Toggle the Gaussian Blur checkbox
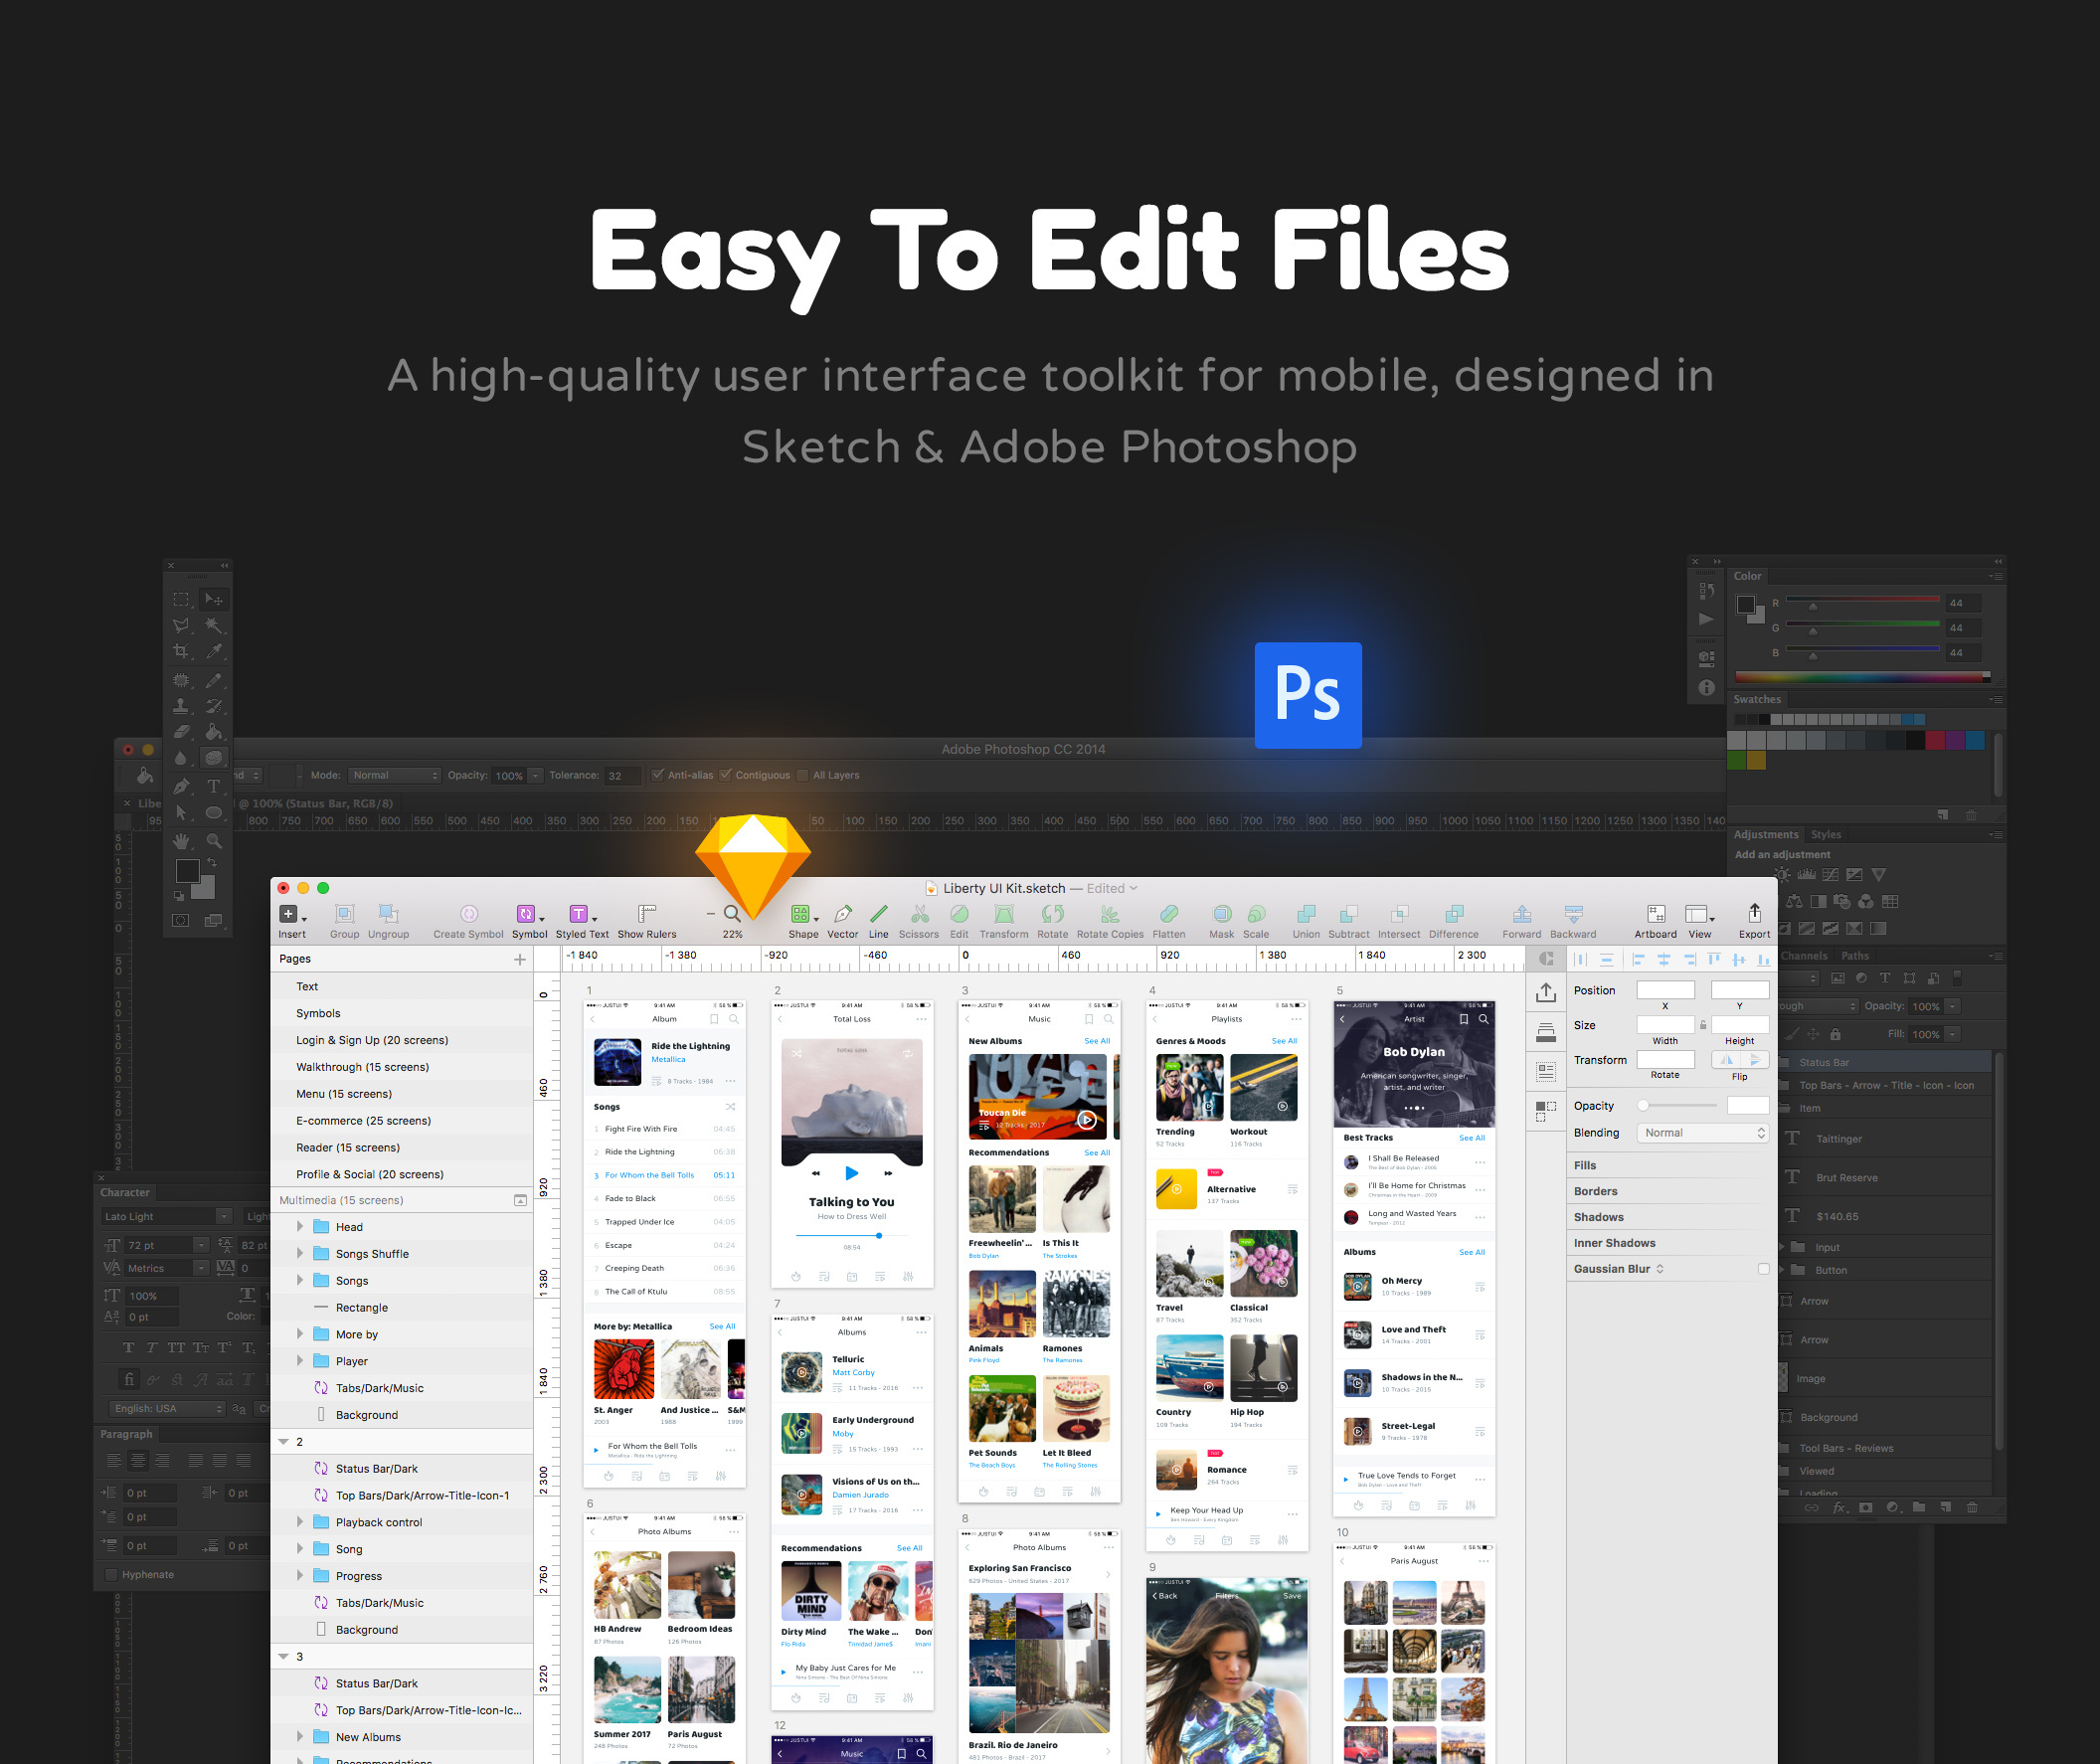This screenshot has height=1764, width=2100. click(x=1763, y=1269)
